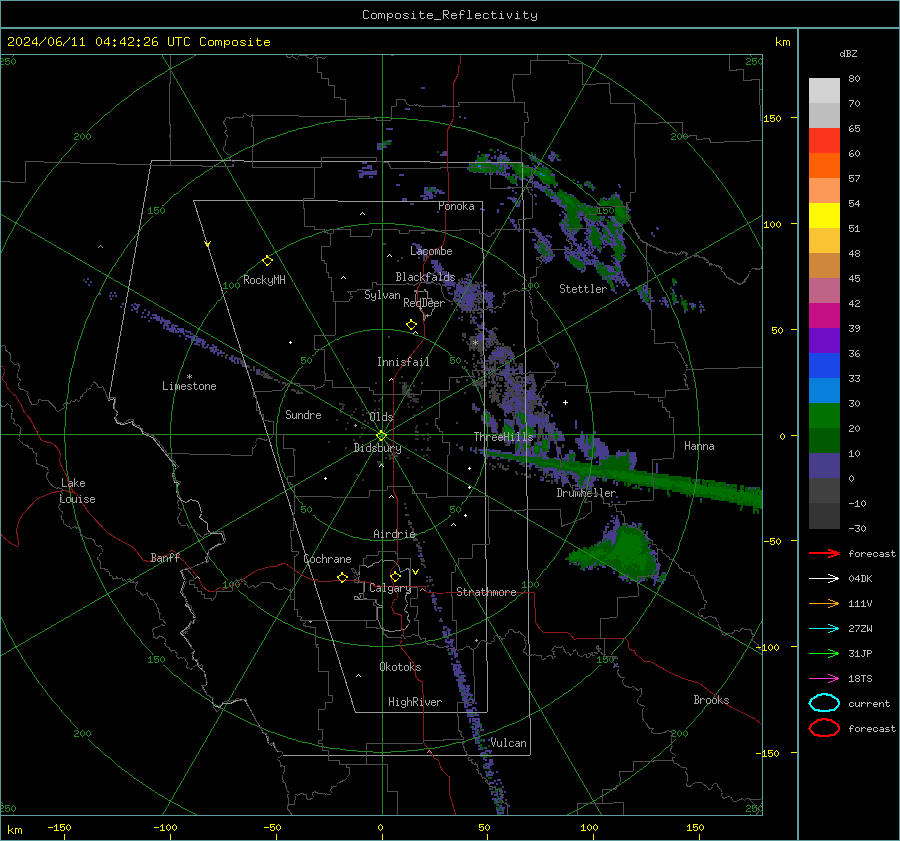Click the Brooks city label
900x841 pixels.
711,700
